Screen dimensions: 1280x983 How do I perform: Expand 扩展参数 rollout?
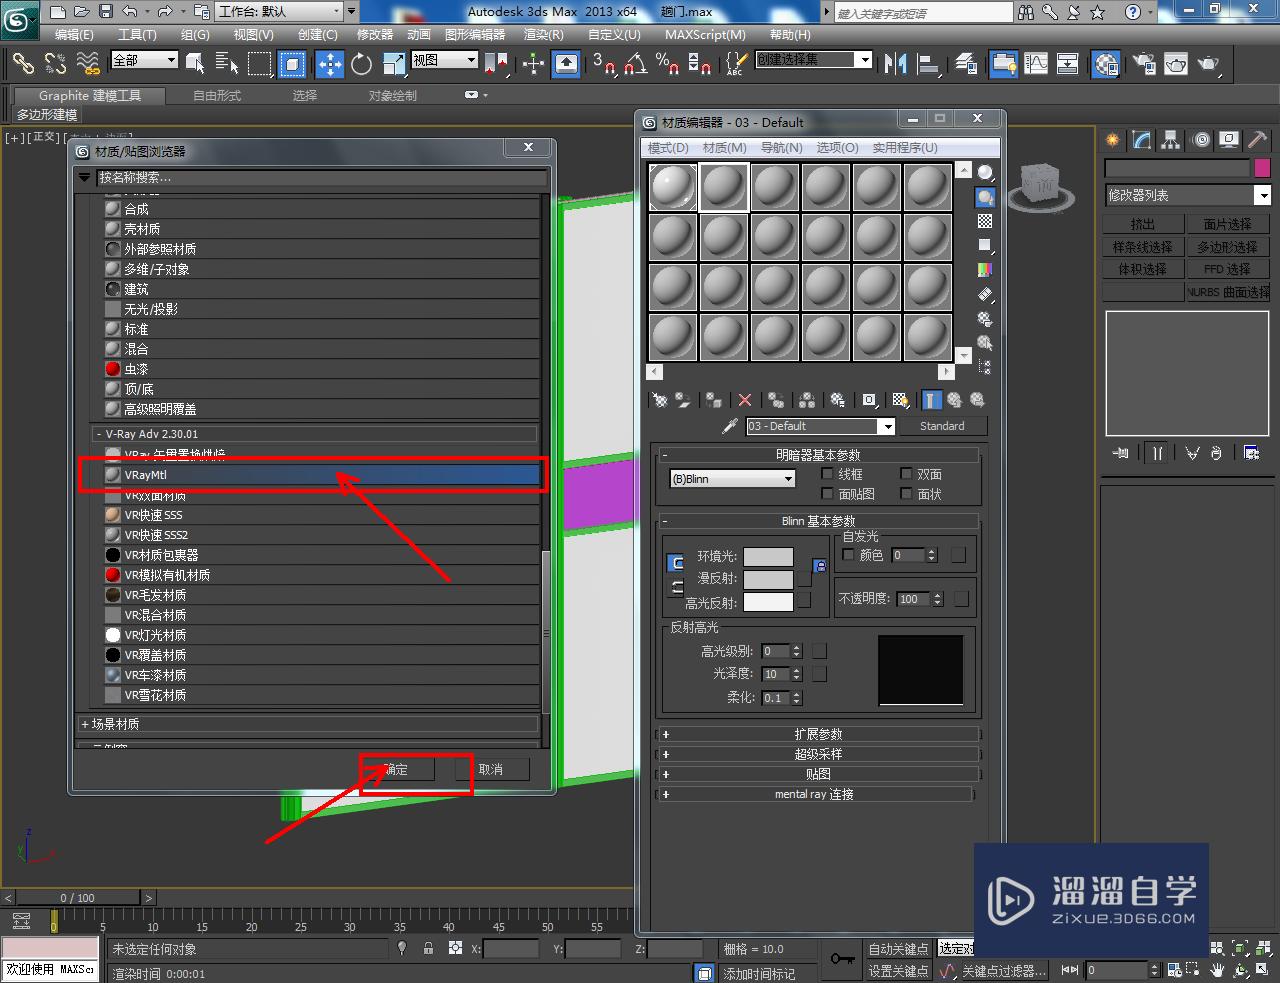(818, 734)
